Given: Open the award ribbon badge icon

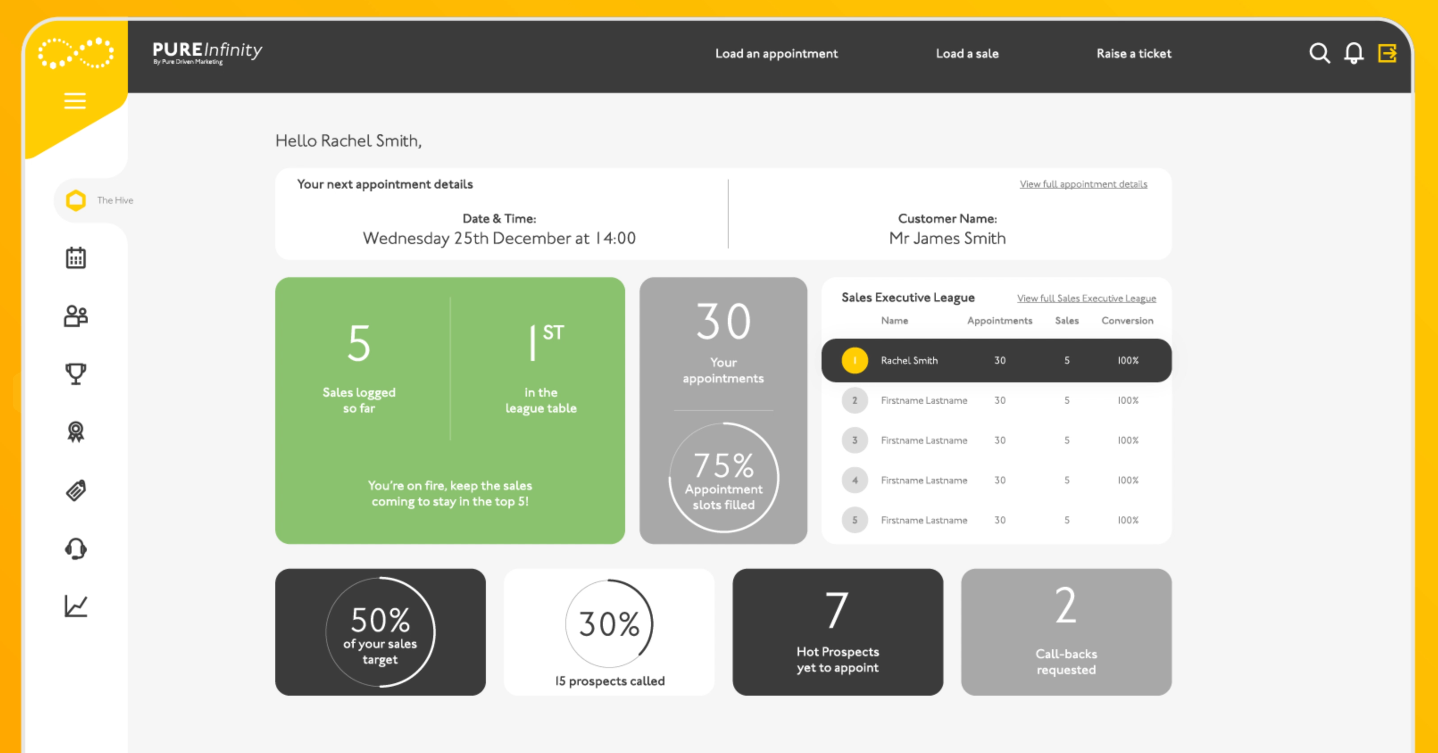Looking at the screenshot, I should click(x=76, y=432).
